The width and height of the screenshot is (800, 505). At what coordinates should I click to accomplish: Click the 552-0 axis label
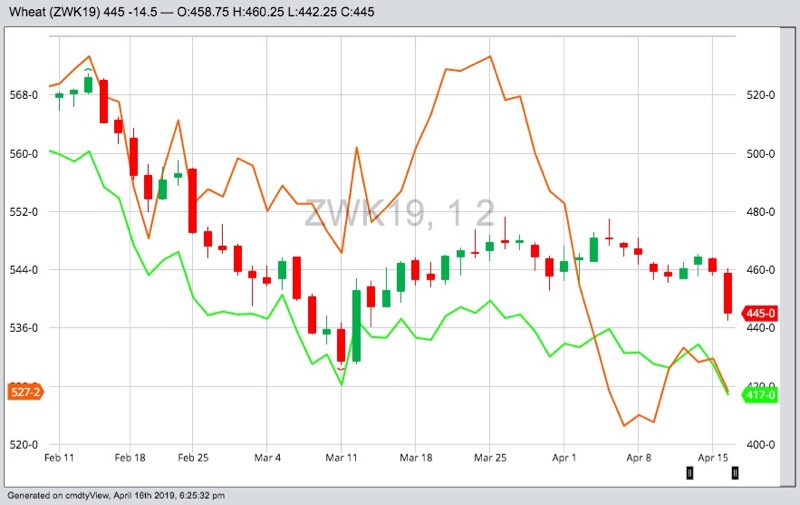click(x=23, y=212)
